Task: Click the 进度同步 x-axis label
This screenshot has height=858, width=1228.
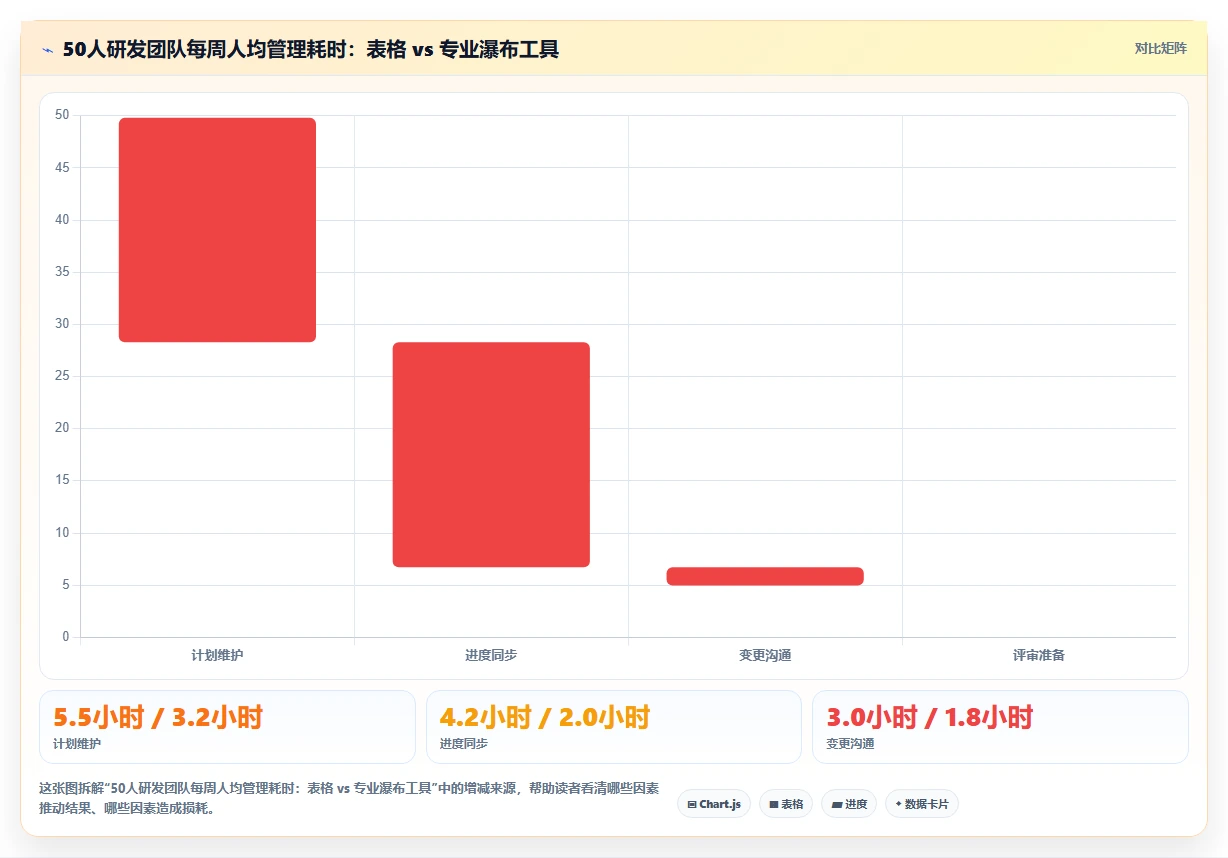Action: click(x=491, y=655)
